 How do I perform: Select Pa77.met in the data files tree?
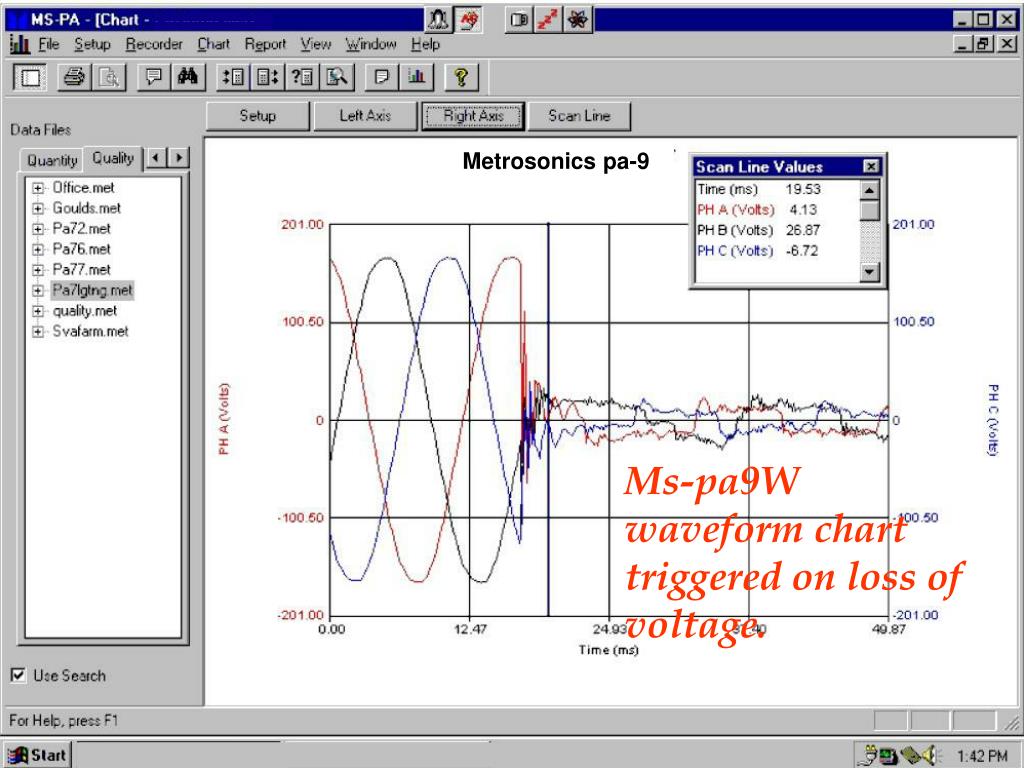82,270
